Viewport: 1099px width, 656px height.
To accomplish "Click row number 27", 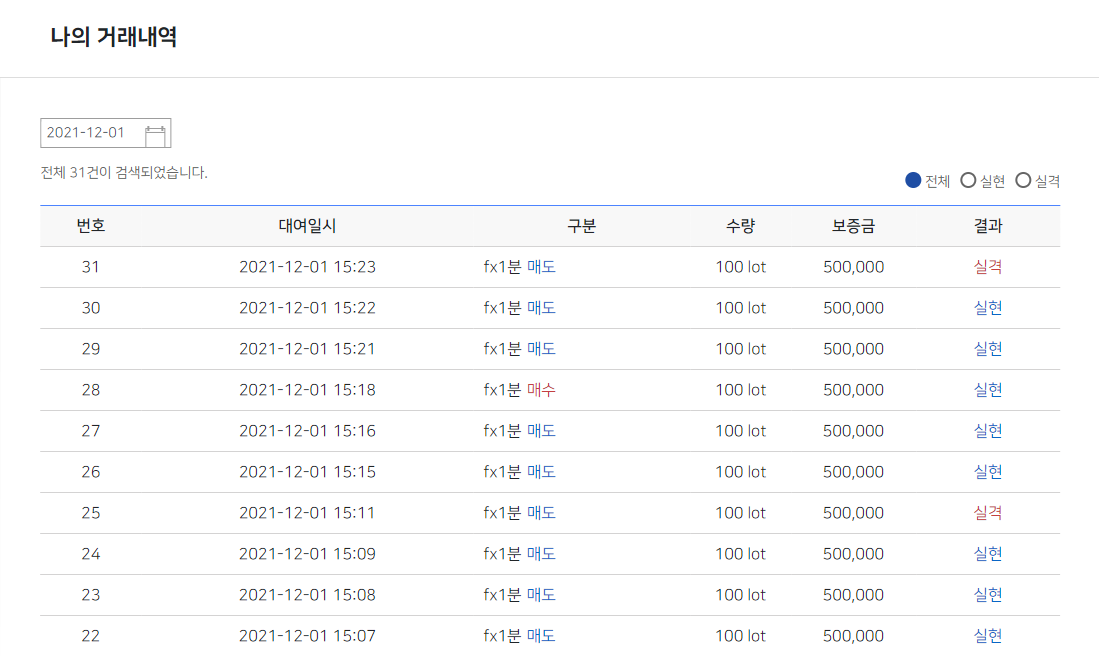I will click(90, 430).
